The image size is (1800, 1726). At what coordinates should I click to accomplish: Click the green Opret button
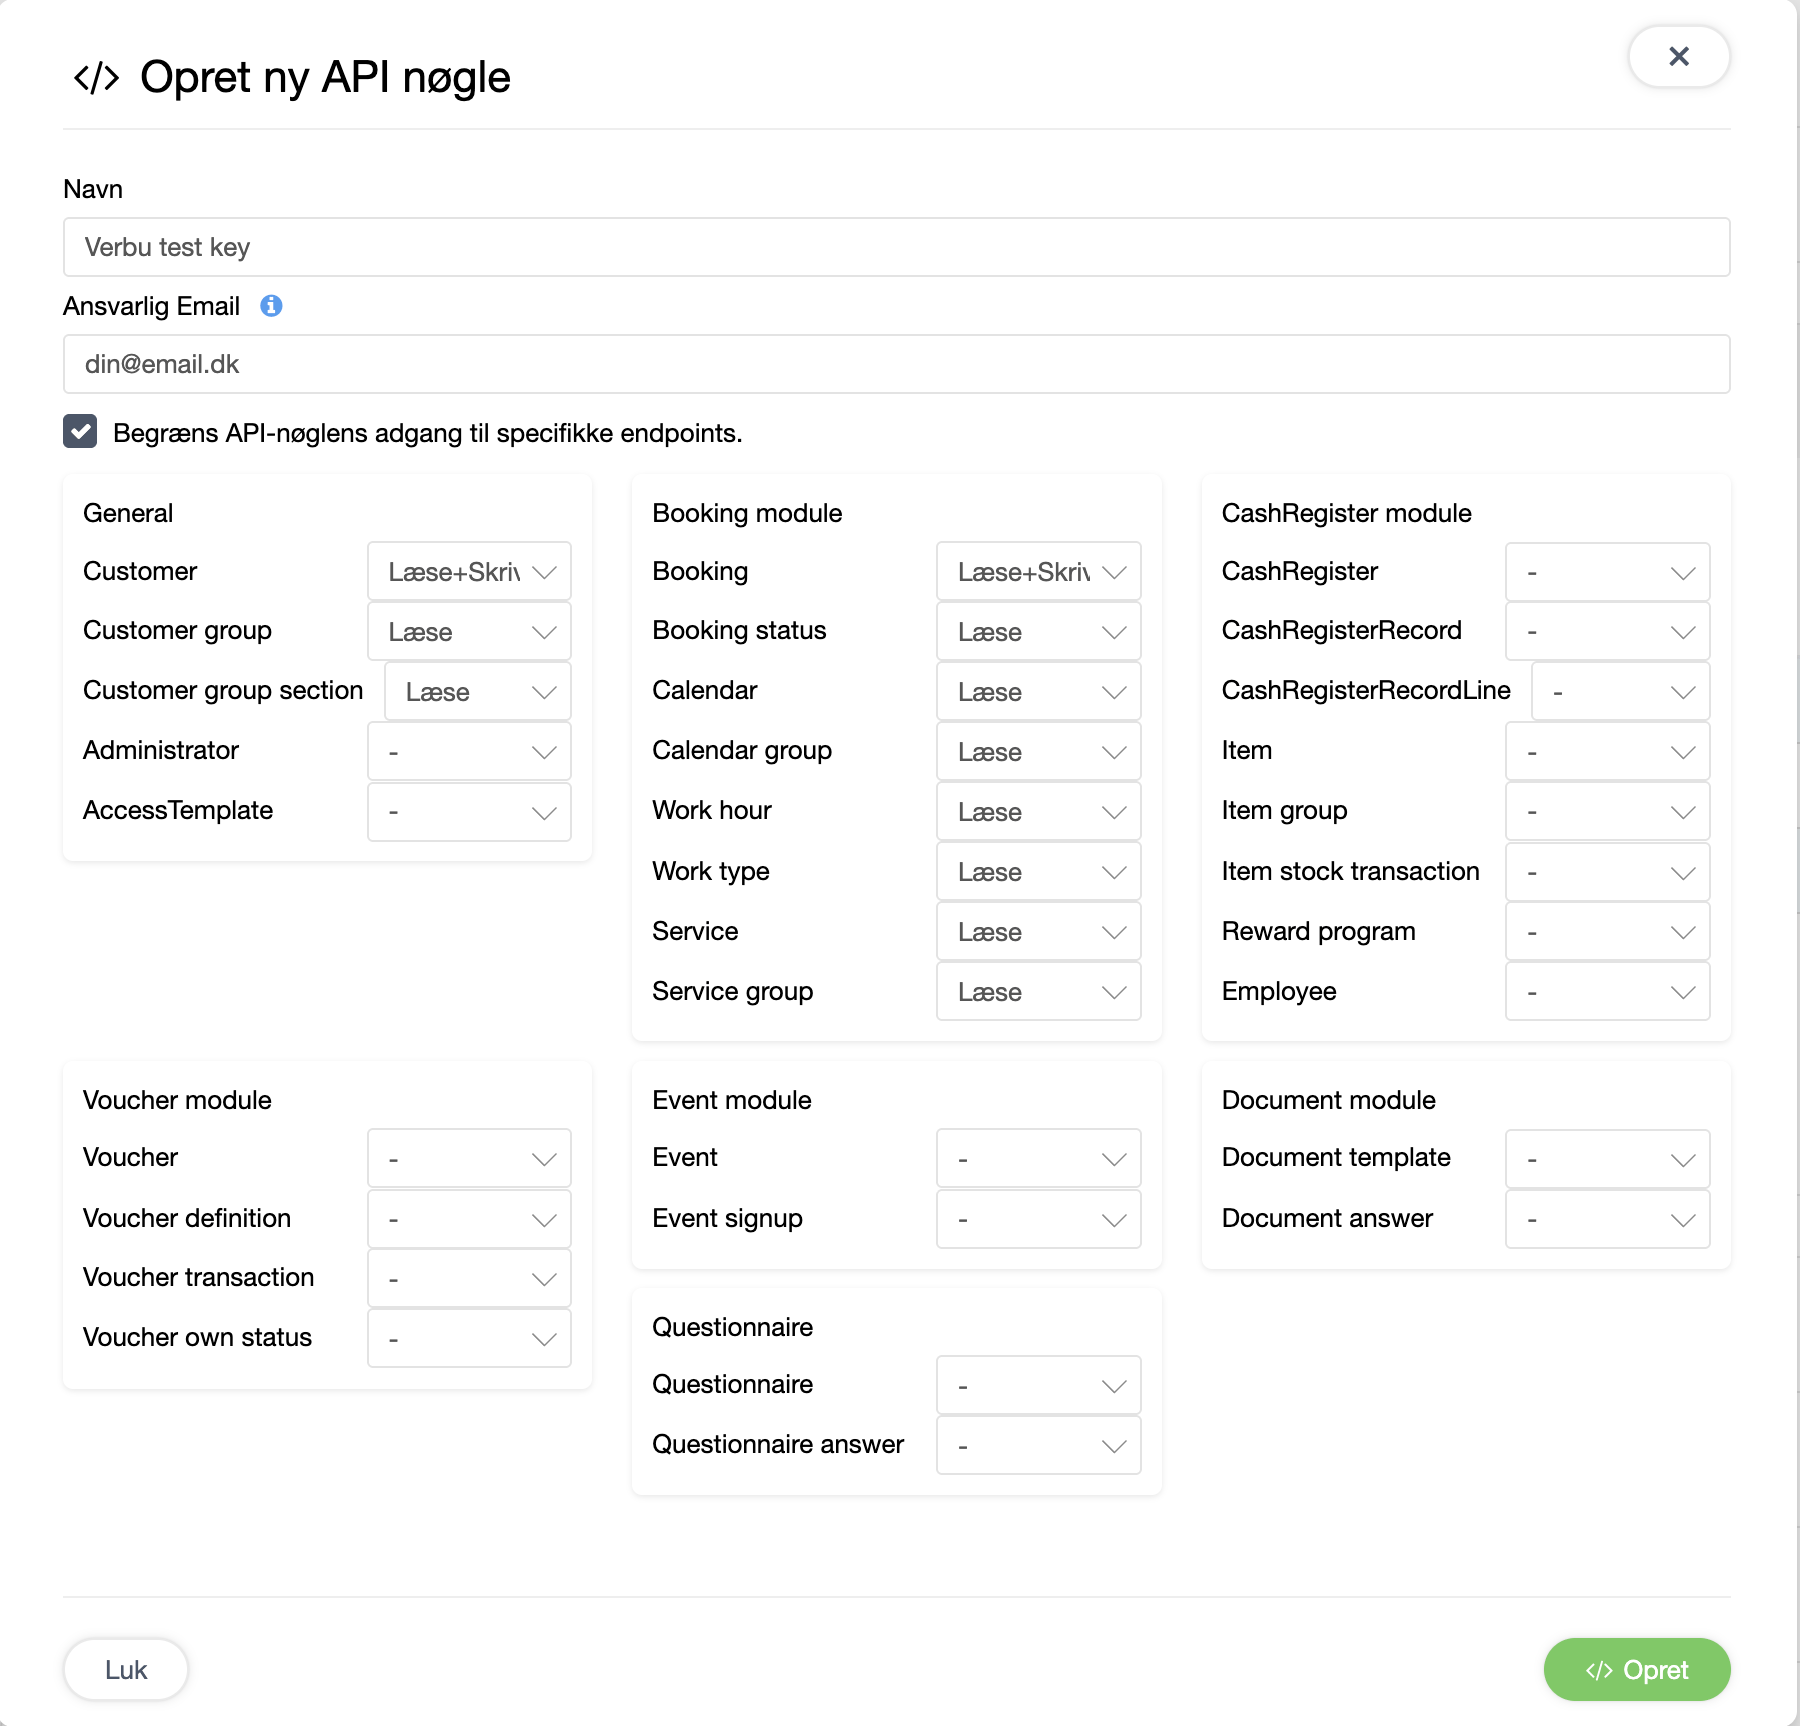click(x=1637, y=1670)
